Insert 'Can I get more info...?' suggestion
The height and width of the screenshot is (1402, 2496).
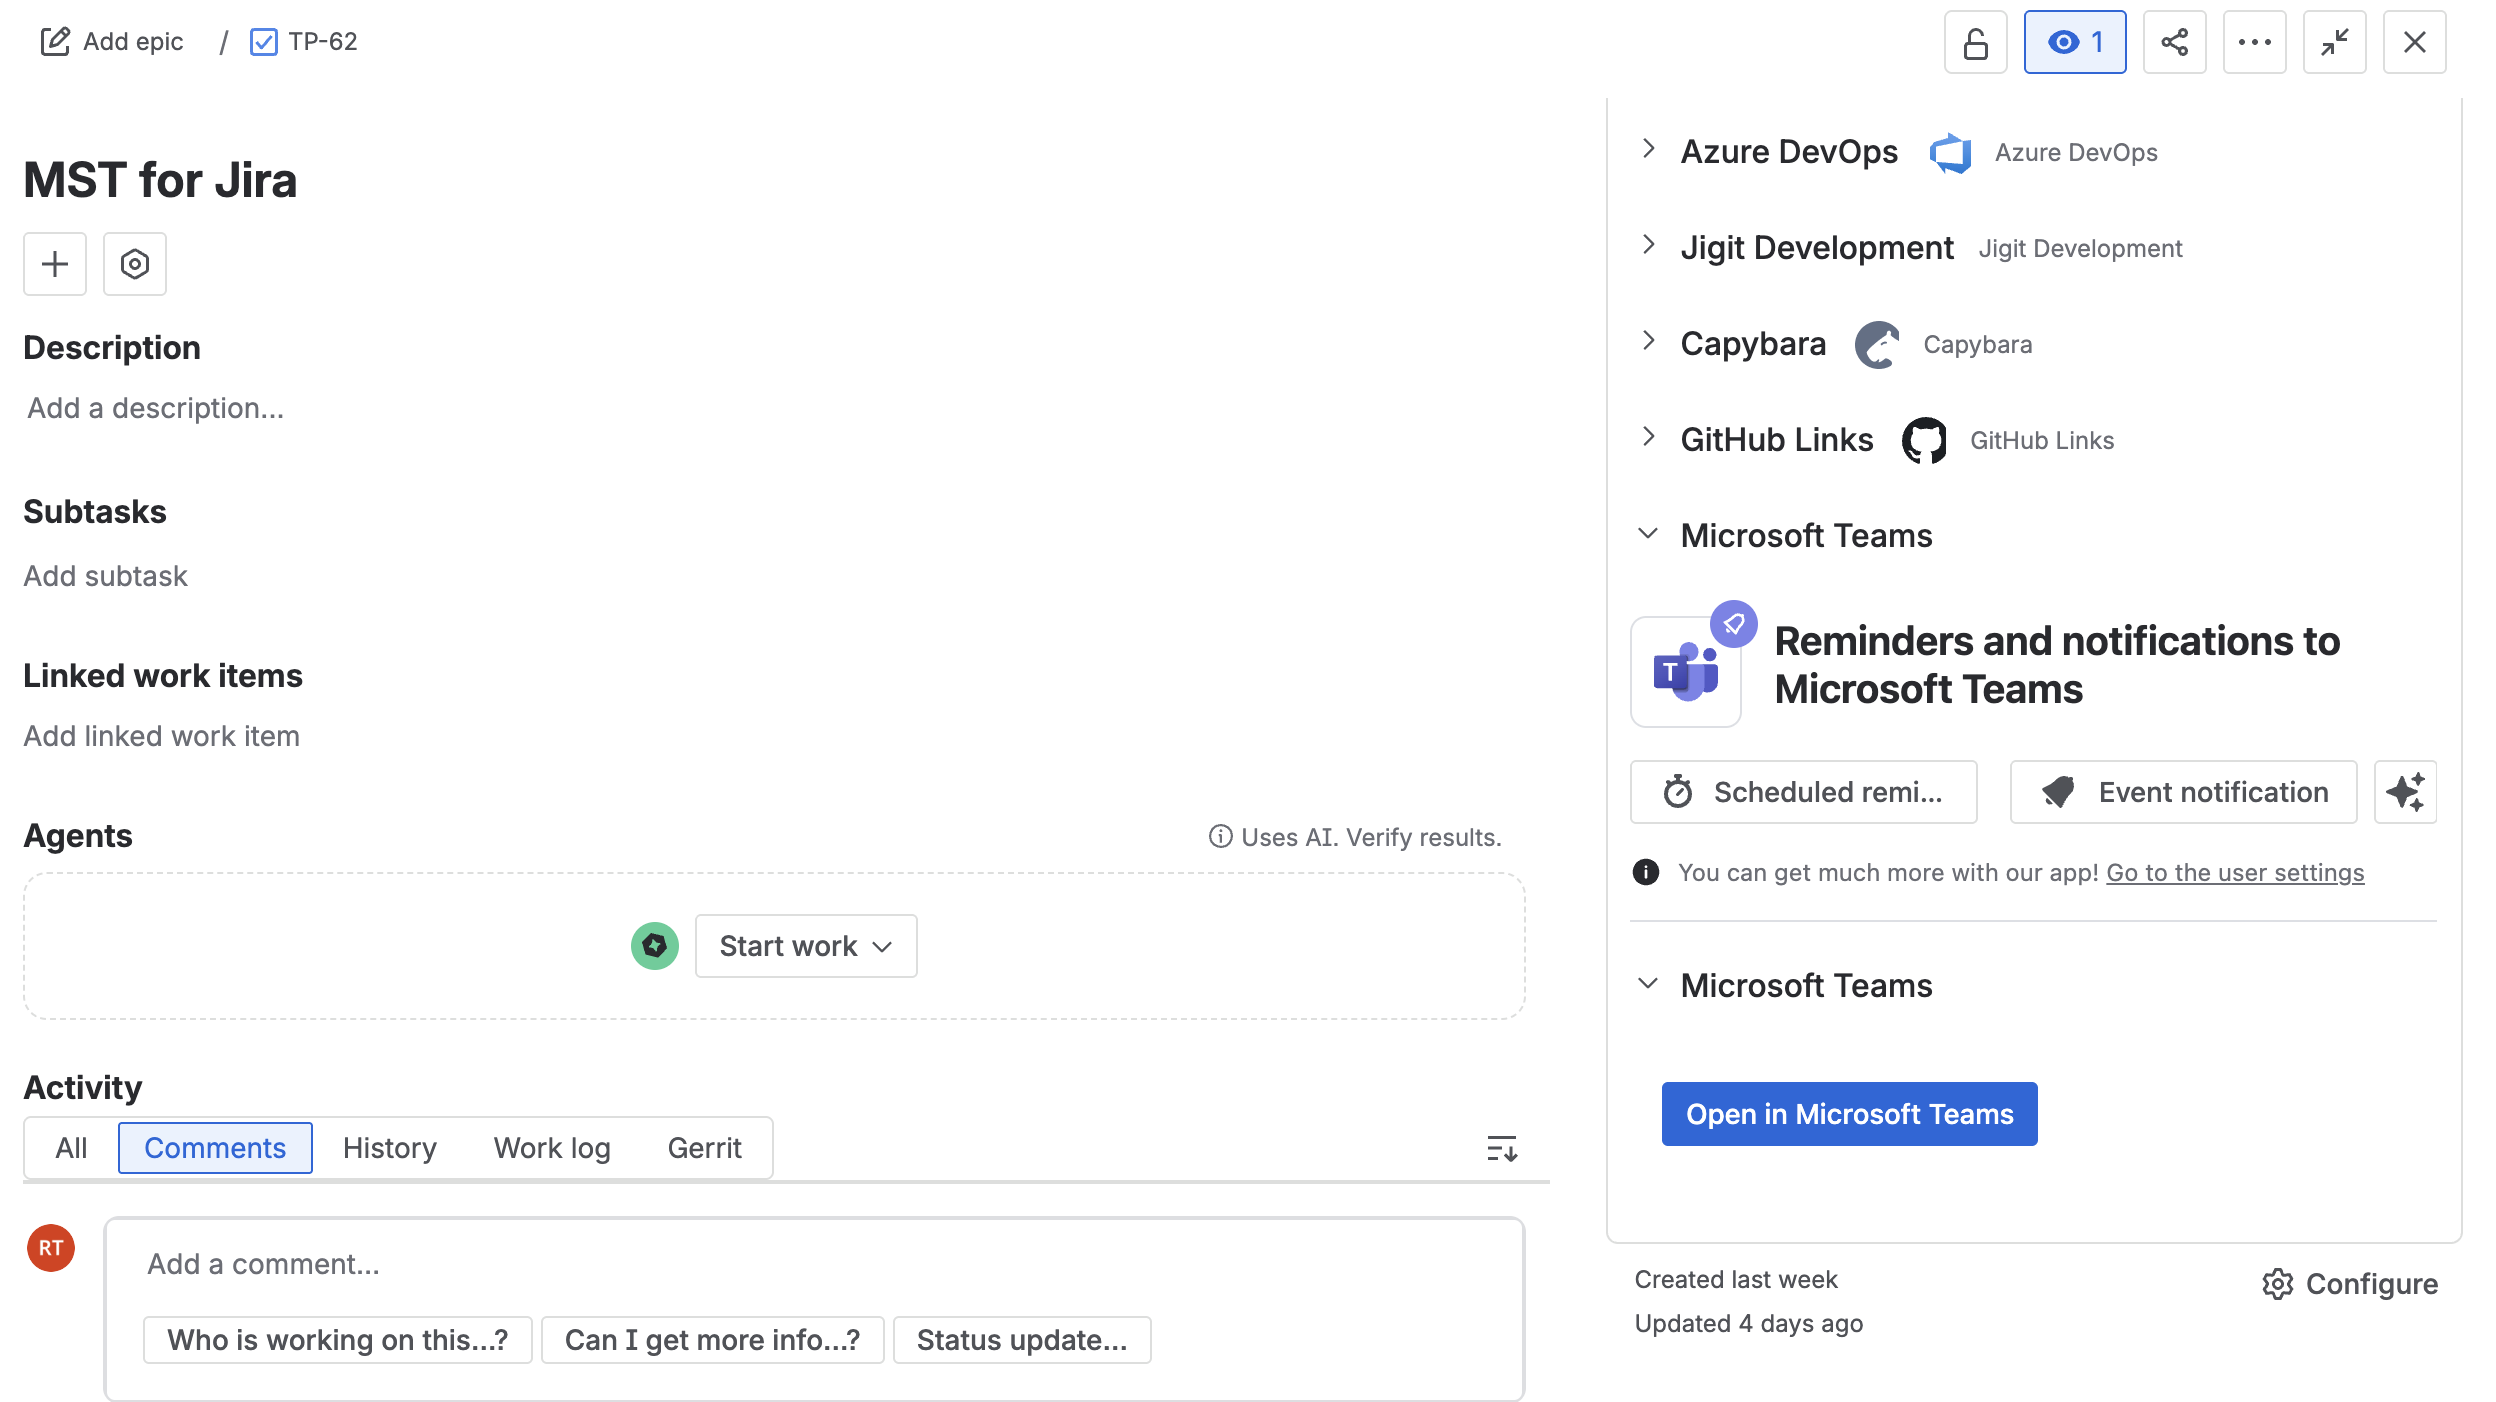[713, 1340]
